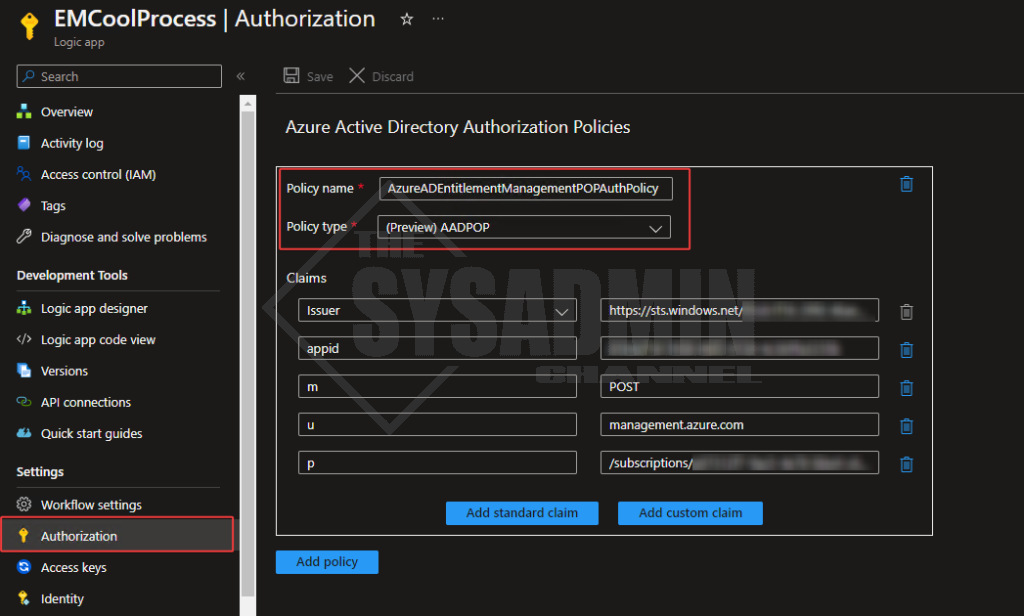Click Add custom claim button
The image size is (1024, 616).
tap(690, 513)
